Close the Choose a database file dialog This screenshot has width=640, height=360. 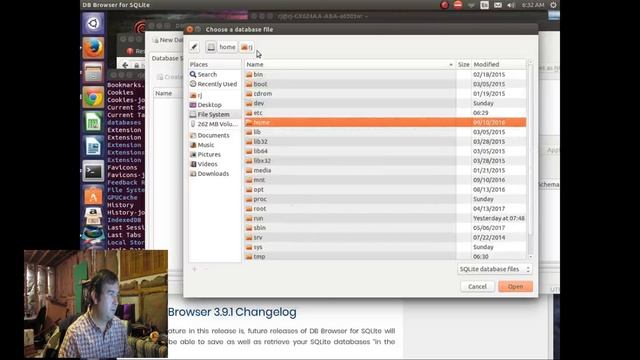click(190, 29)
